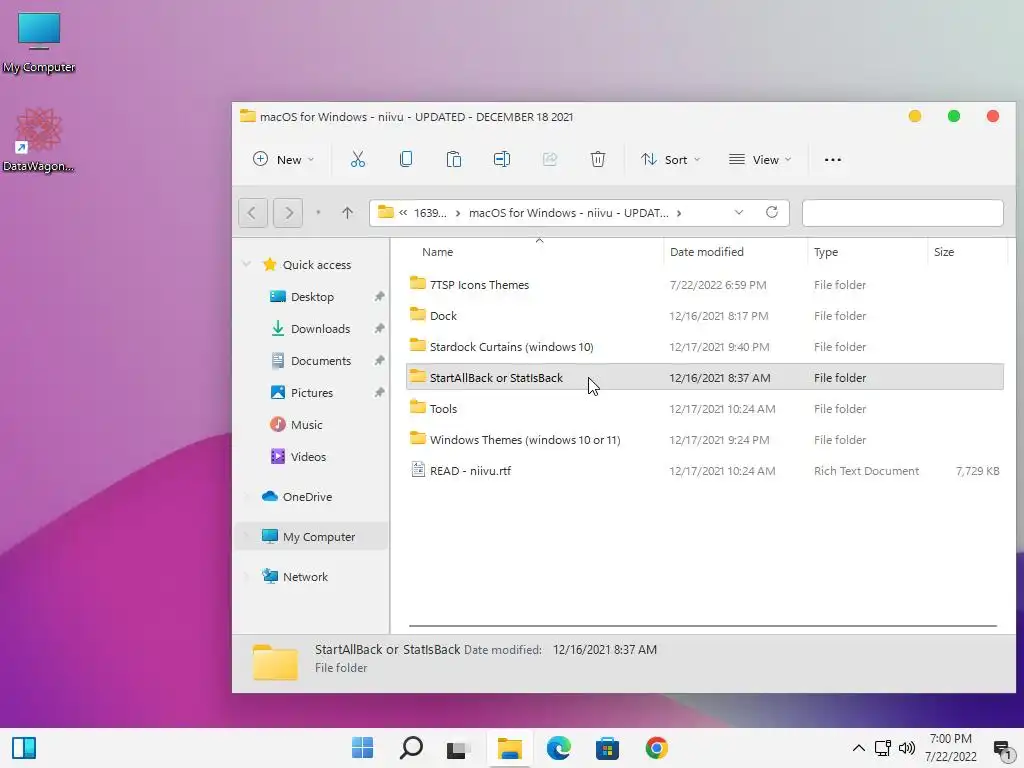Viewport: 1024px width, 768px height.
Task: Launch Microsoft Edge from the taskbar
Action: [x=558, y=748]
